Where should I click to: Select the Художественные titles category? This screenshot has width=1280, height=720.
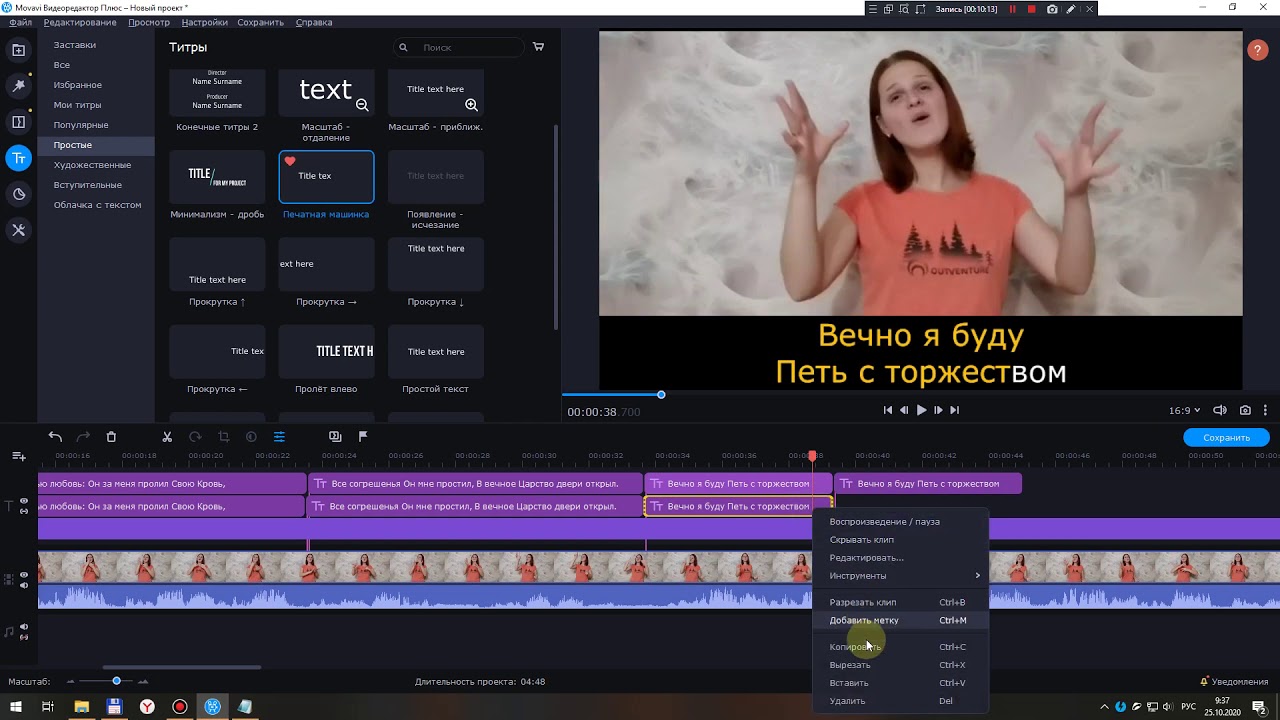pos(92,165)
